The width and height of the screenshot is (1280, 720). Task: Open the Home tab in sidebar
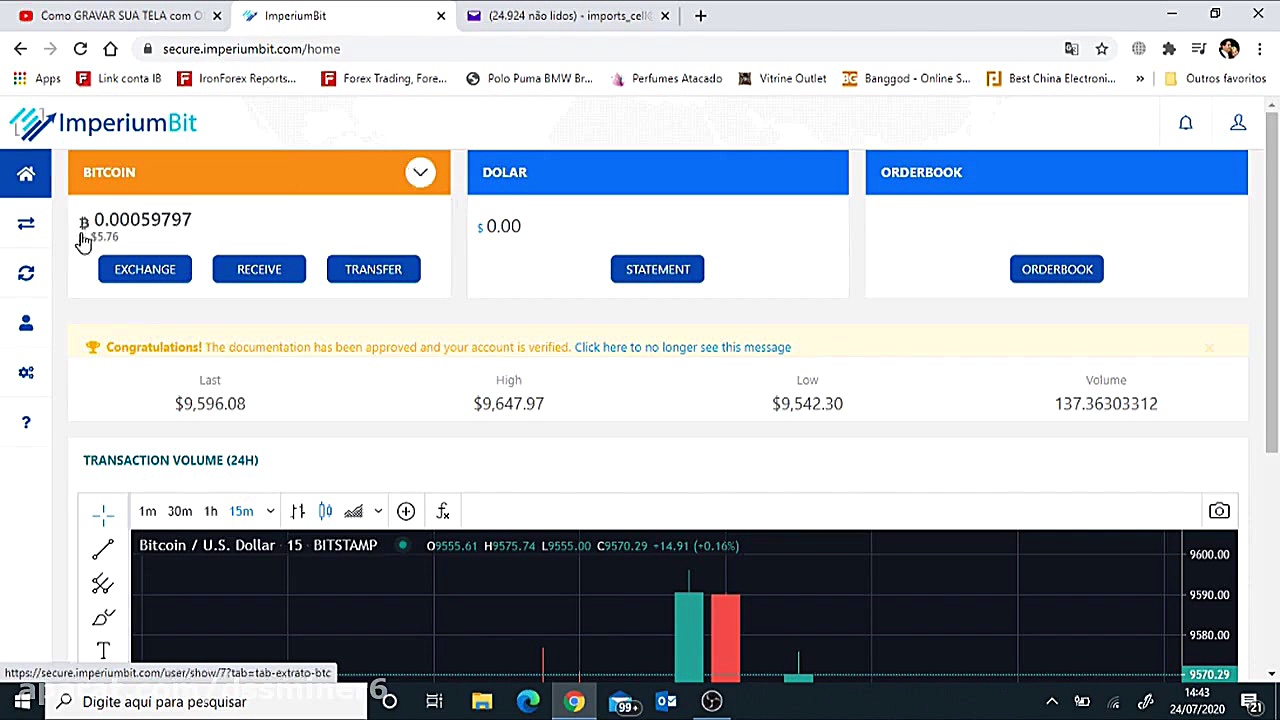26,172
